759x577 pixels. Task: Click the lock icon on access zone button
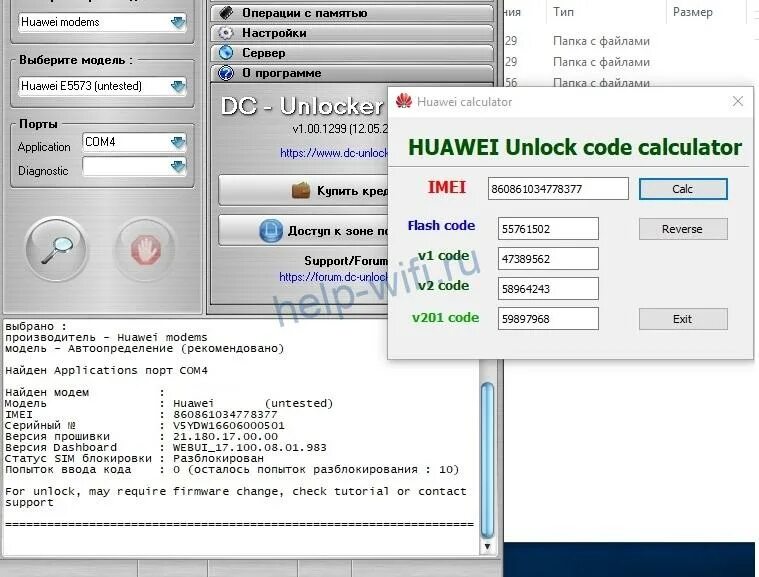pyautogui.click(x=271, y=231)
